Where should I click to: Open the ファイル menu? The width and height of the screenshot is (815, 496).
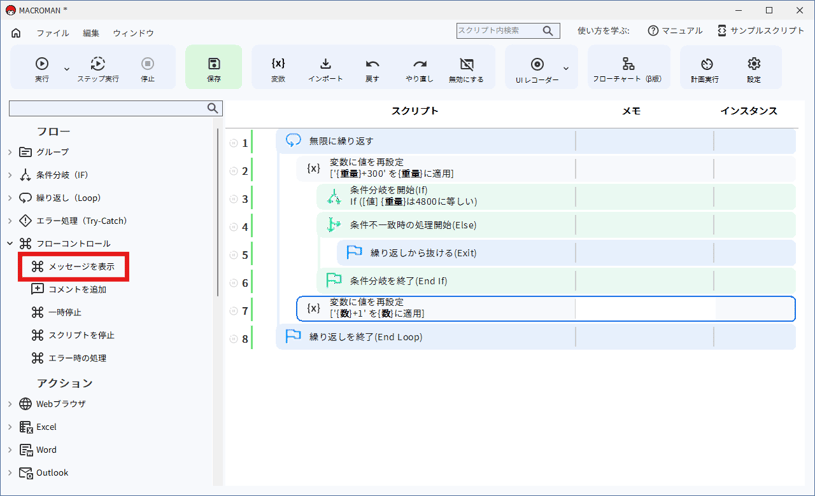tap(52, 33)
